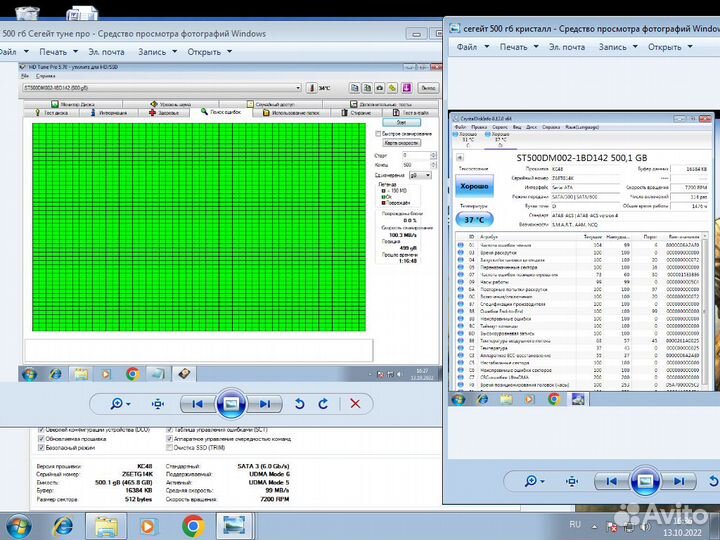Start slideshow in right кристалл viewer
The width and height of the screenshot is (720, 540).
coord(645,481)
